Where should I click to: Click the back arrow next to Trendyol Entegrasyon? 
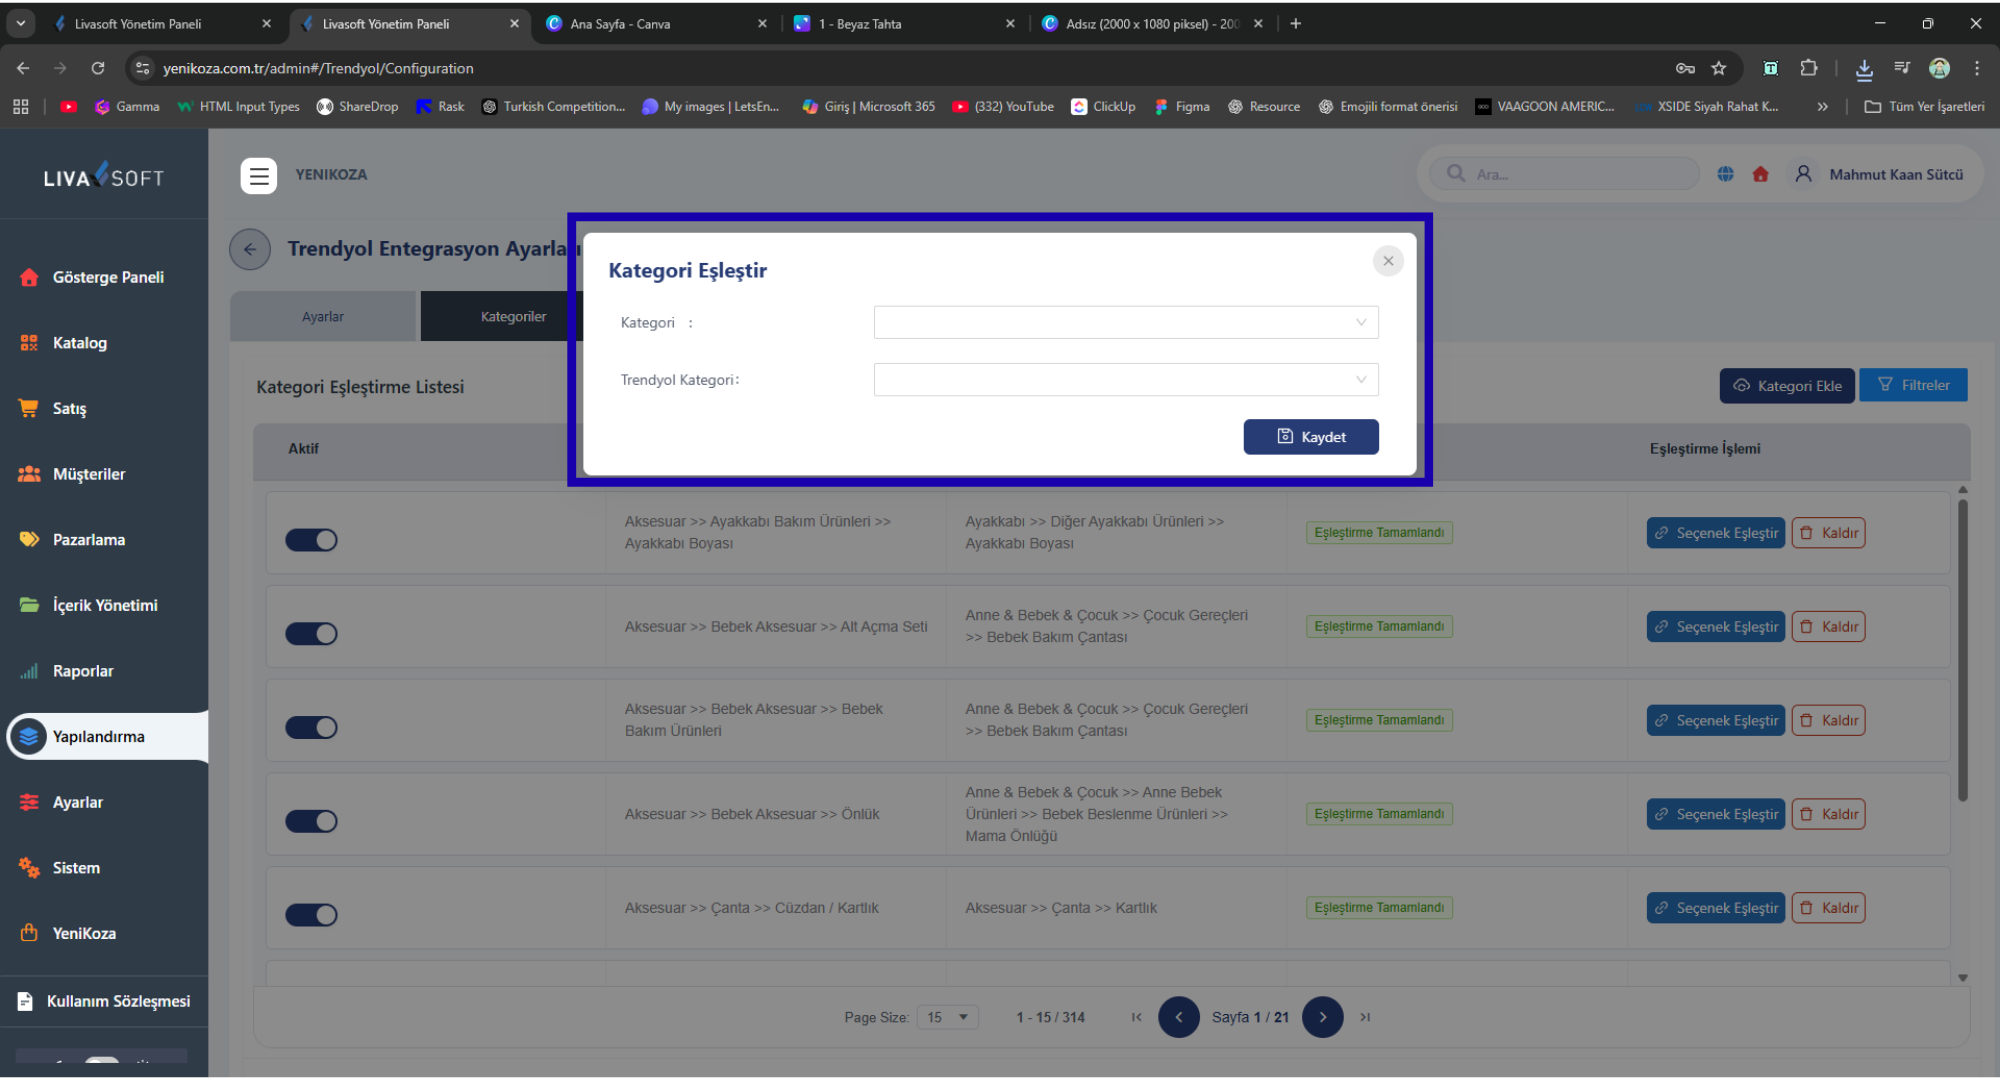pos(250,250)
